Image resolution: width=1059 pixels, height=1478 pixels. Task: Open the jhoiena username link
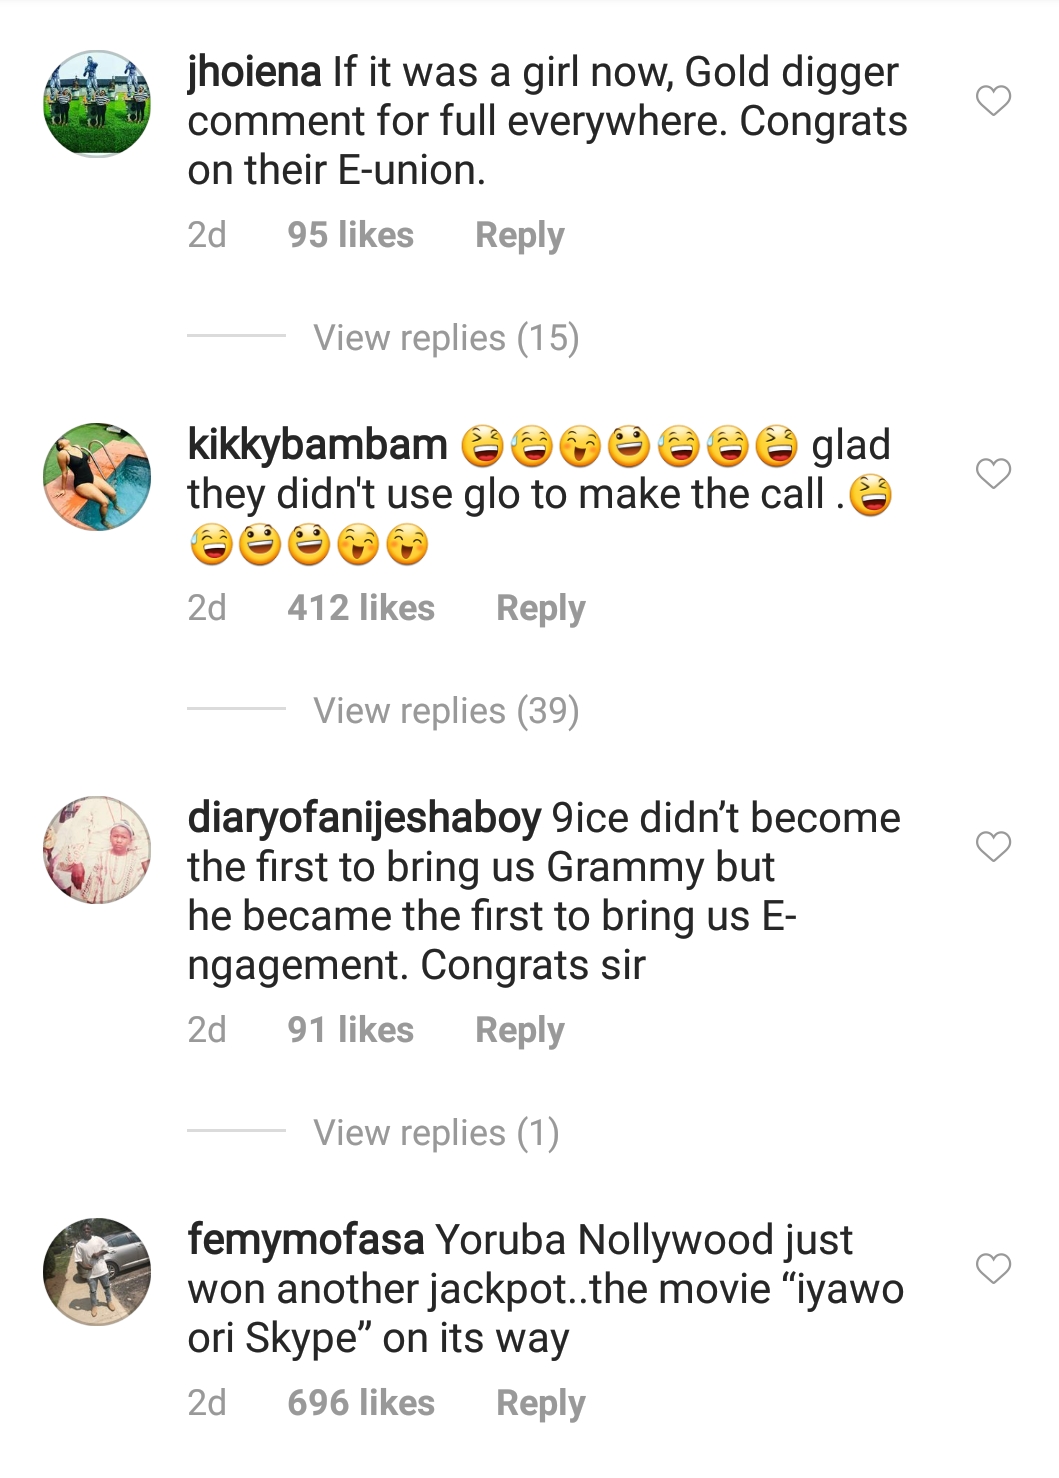[254, 73]
